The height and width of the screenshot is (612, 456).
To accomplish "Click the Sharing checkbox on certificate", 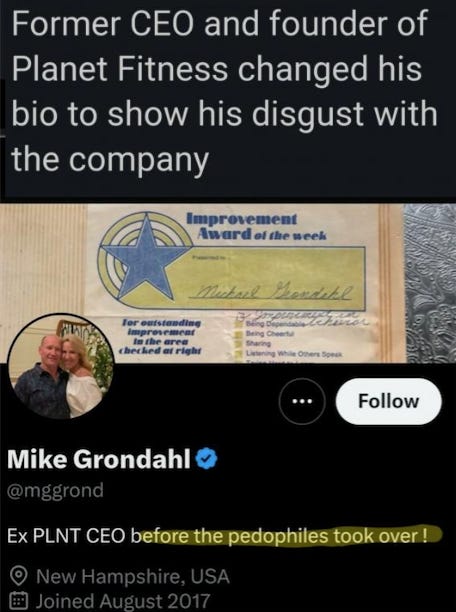I will click(239, 344).
